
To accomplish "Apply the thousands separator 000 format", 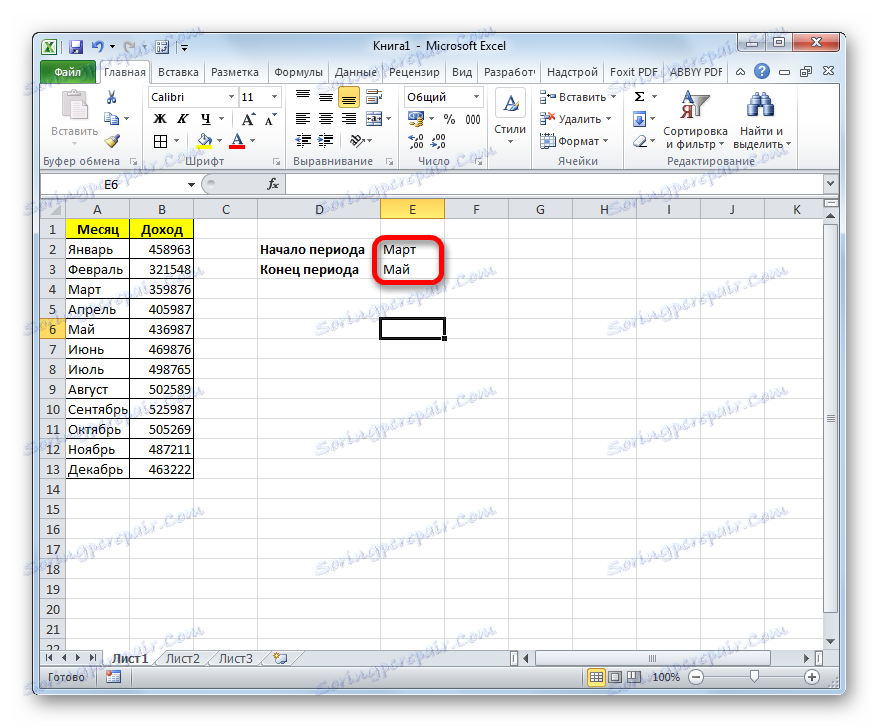I will (x=473, y=119).
